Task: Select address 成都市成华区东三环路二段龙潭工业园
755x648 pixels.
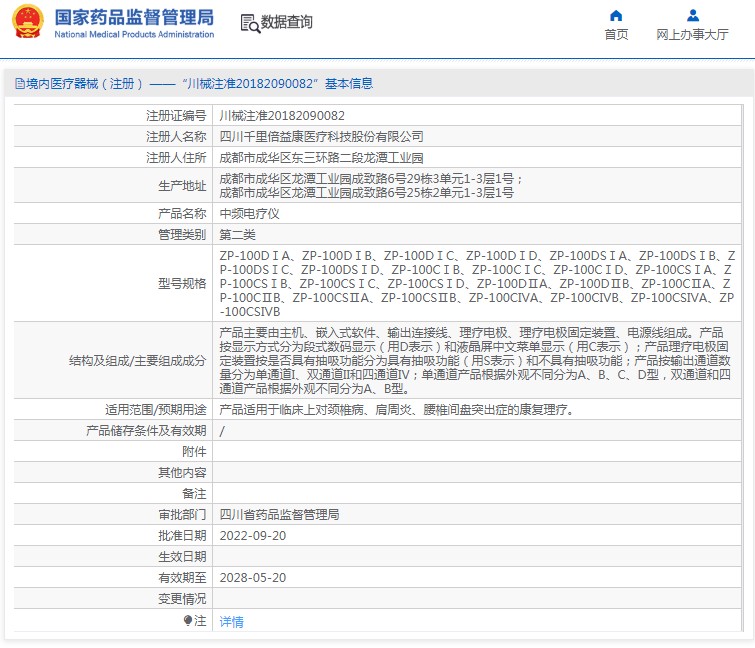Action: coord(322,158)
